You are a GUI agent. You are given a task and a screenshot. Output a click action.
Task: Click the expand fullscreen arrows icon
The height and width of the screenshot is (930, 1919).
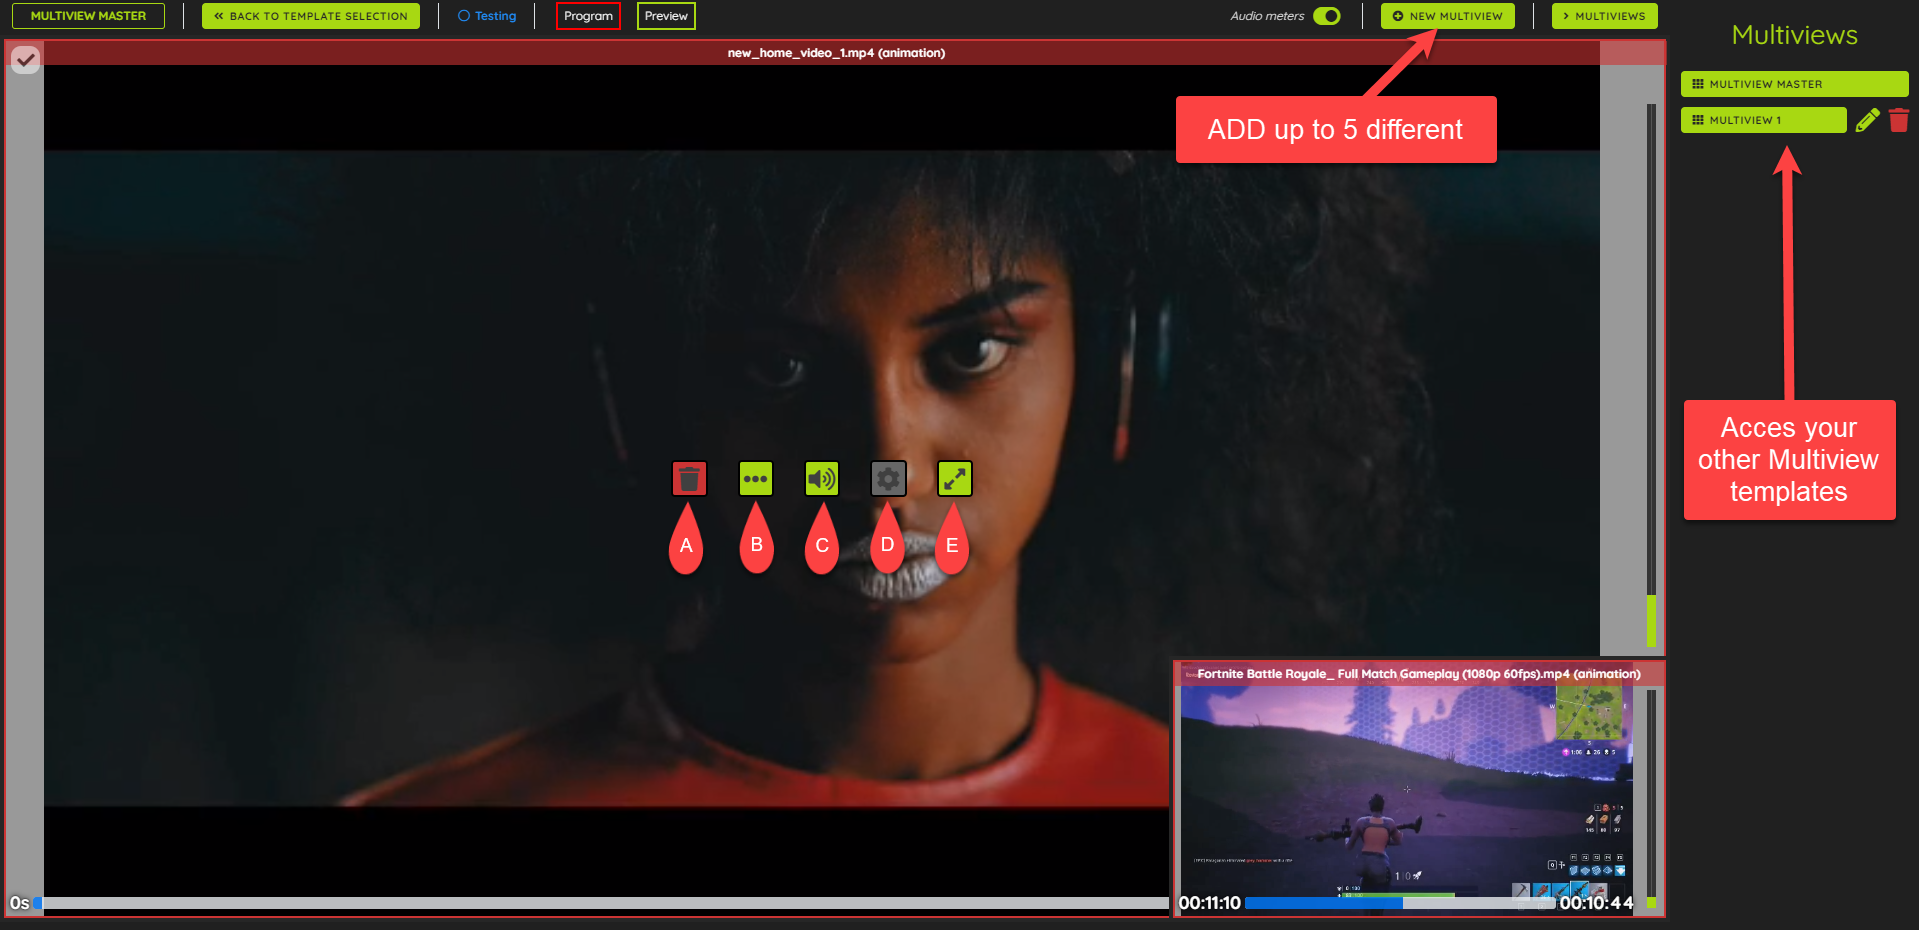(954, 479)
